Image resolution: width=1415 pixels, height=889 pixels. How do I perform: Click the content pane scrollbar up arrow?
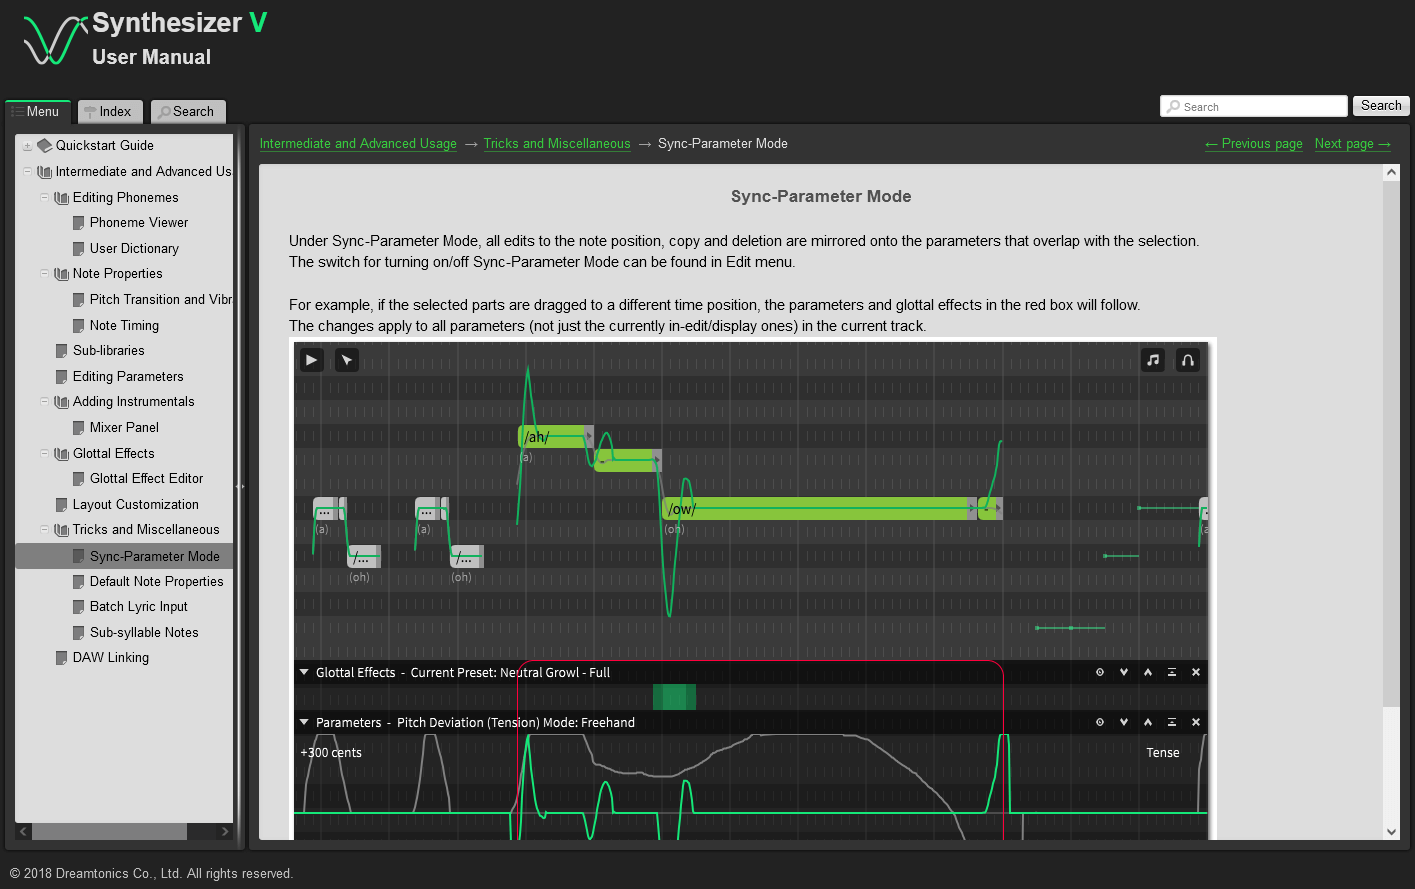pos(1391,173)
